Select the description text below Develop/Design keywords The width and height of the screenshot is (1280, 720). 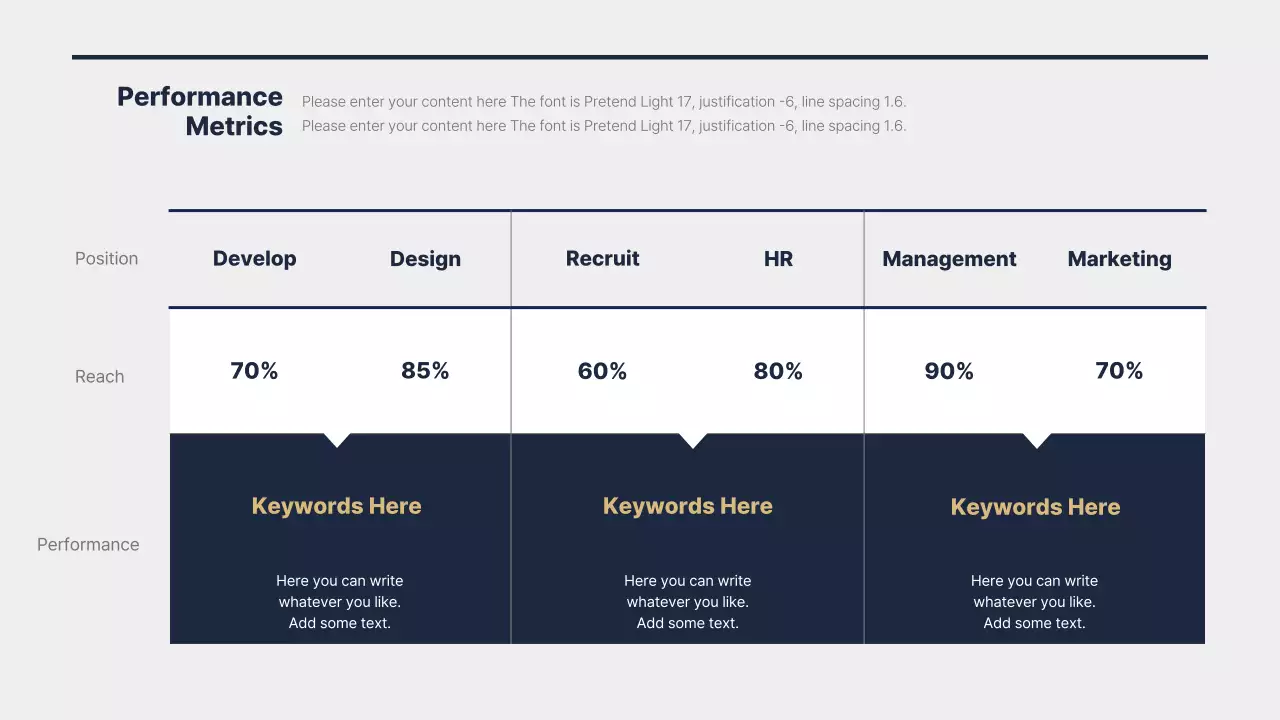click(x=340, y=602)
